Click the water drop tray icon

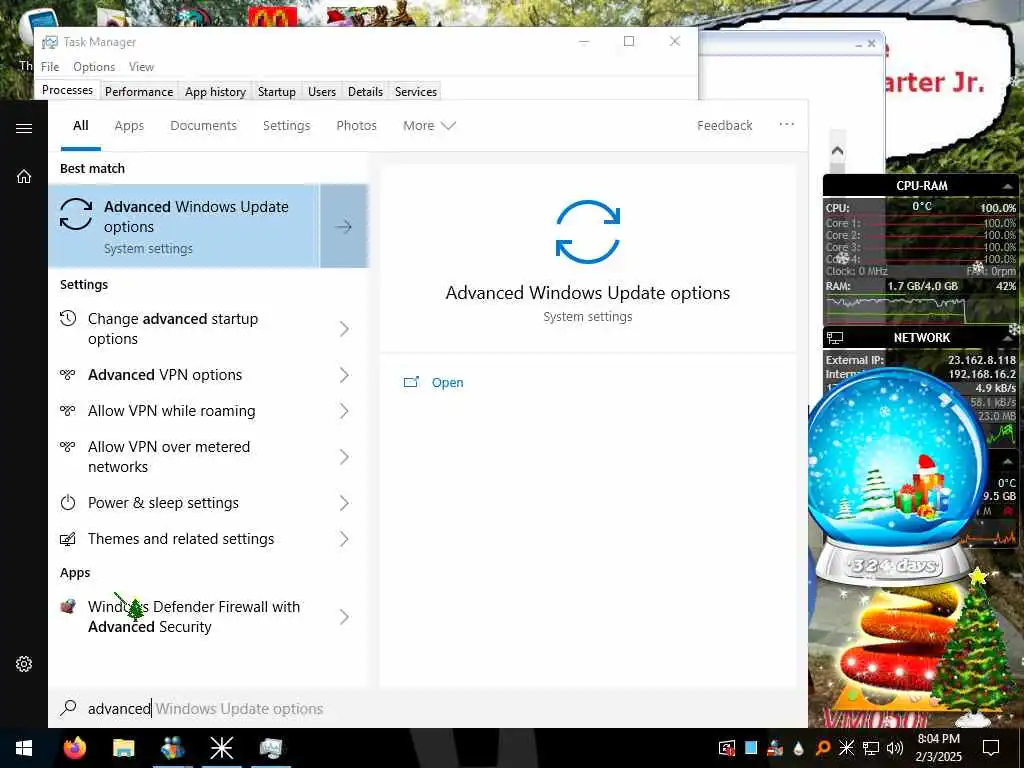pyautogui.click(x=799, y=748)
